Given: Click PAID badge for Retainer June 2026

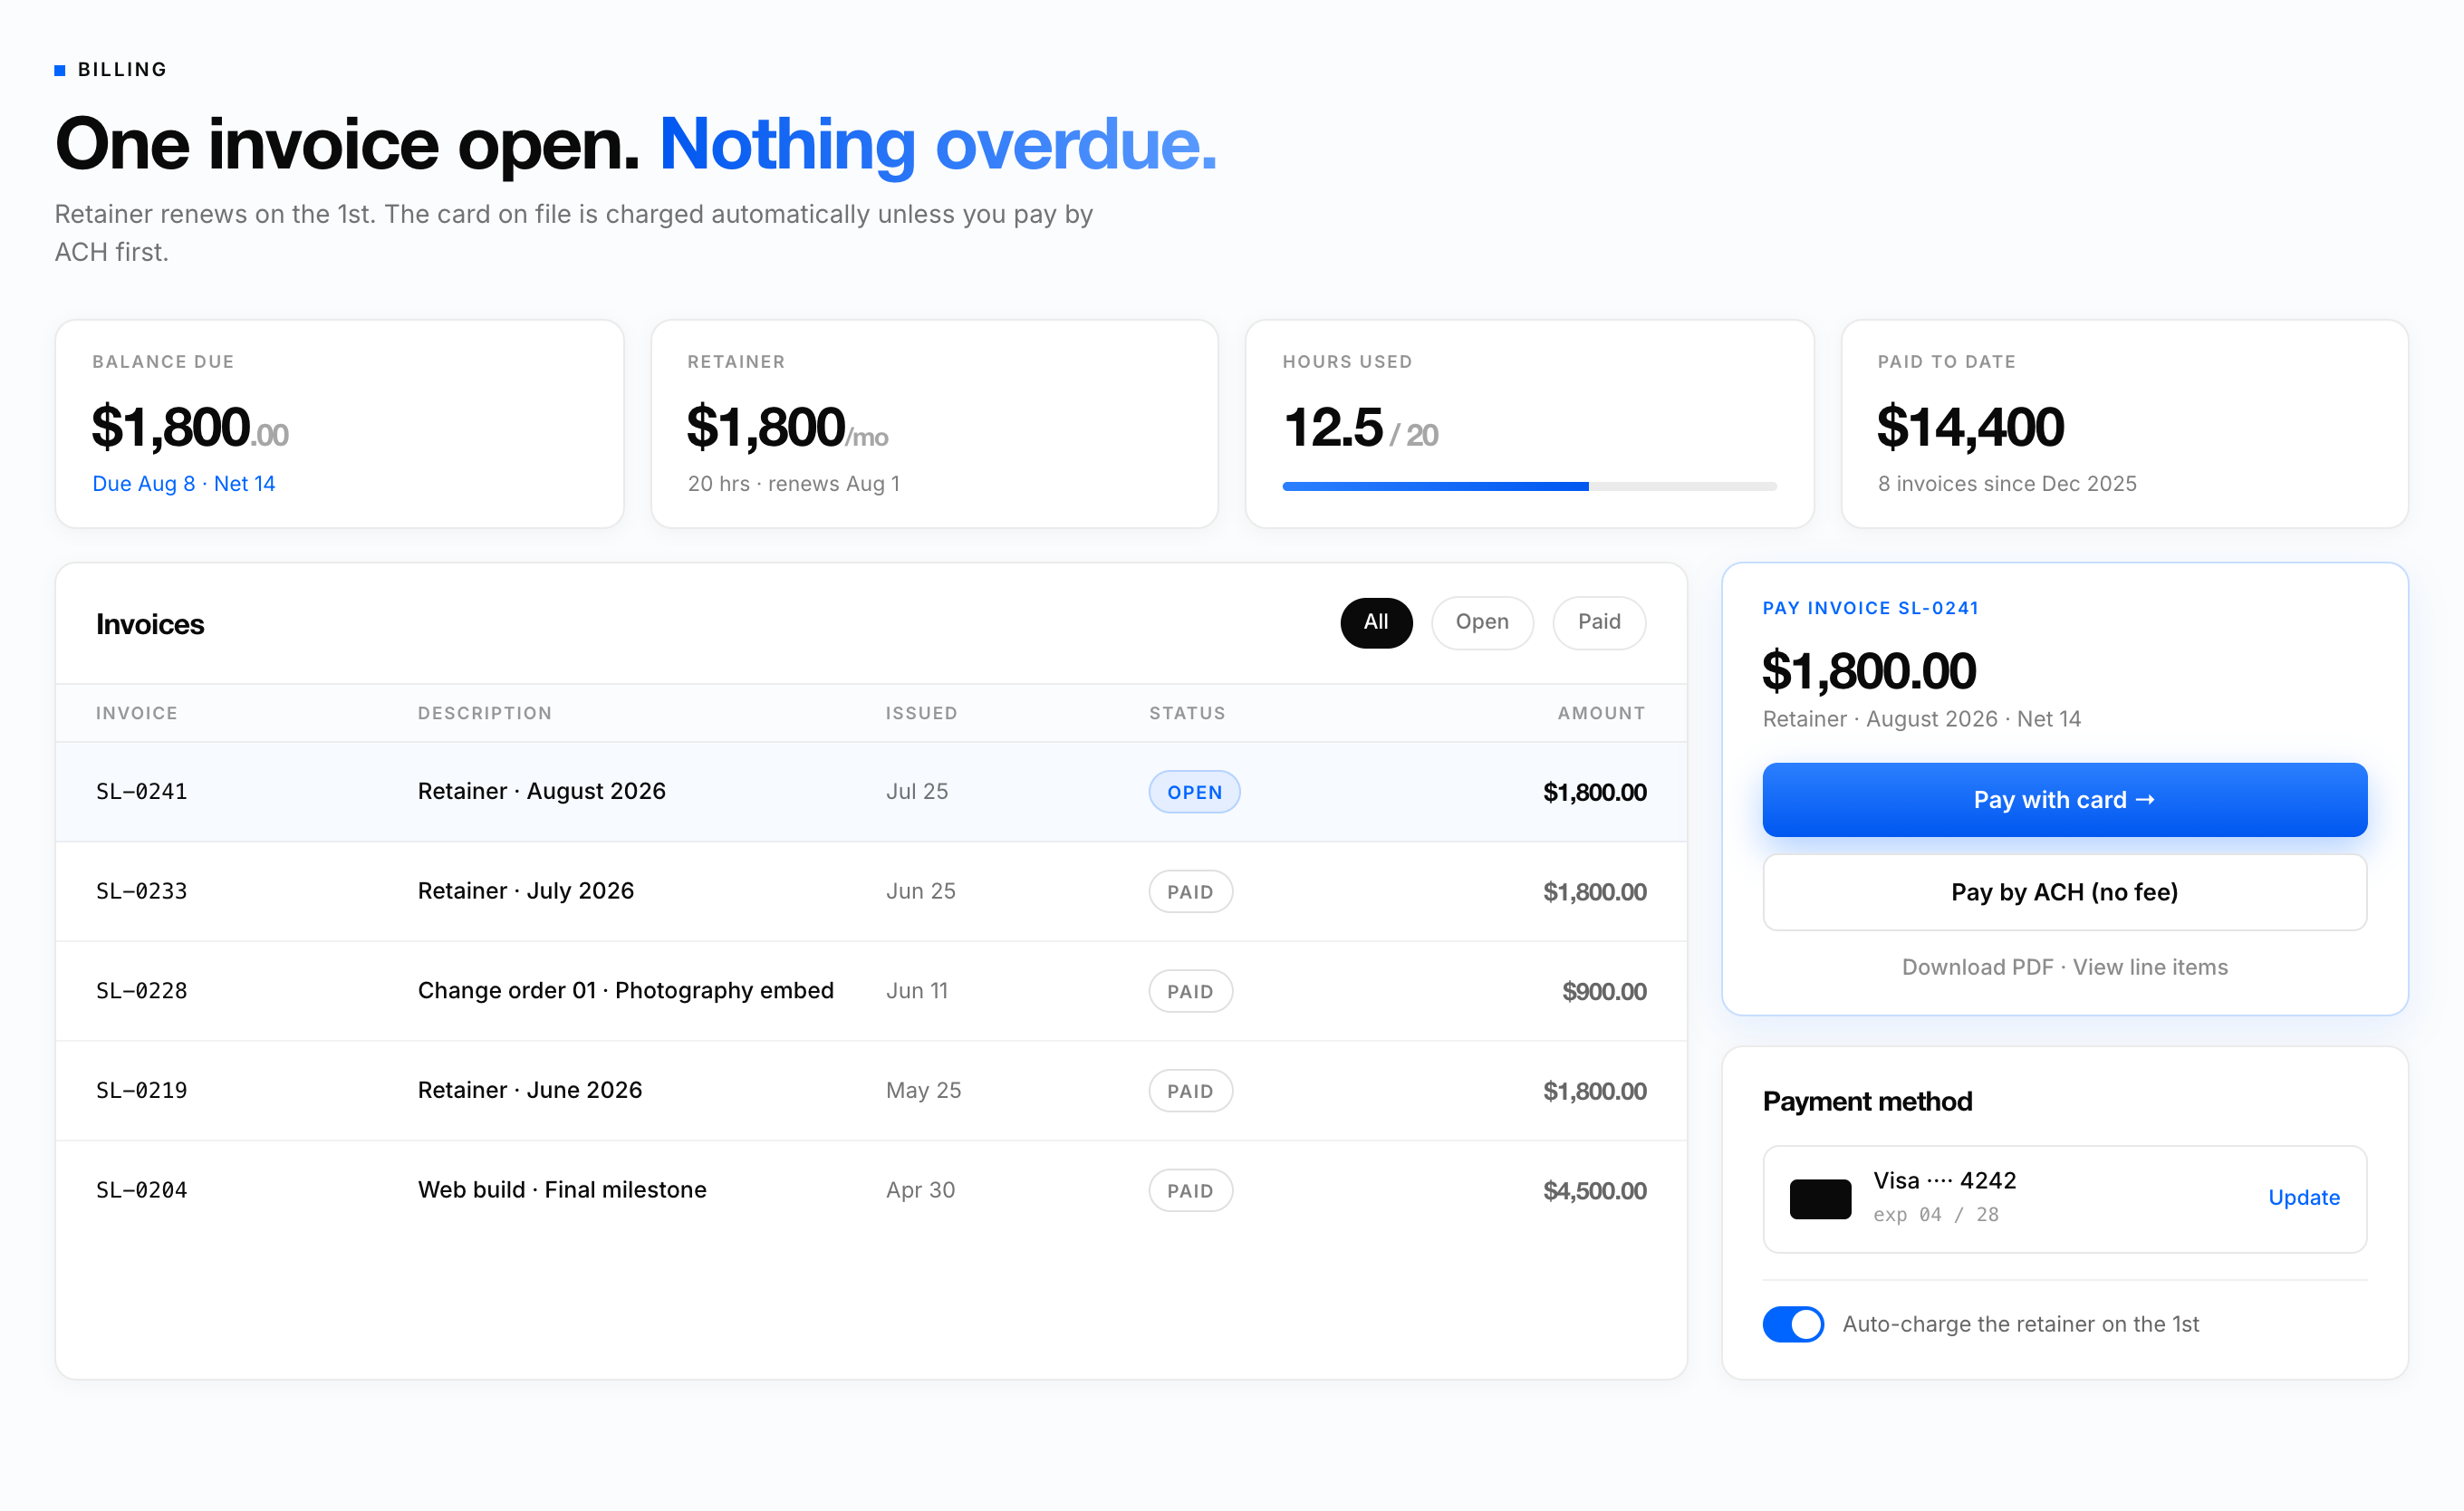Looking at the screenshot, I should coord(1190,1091).
